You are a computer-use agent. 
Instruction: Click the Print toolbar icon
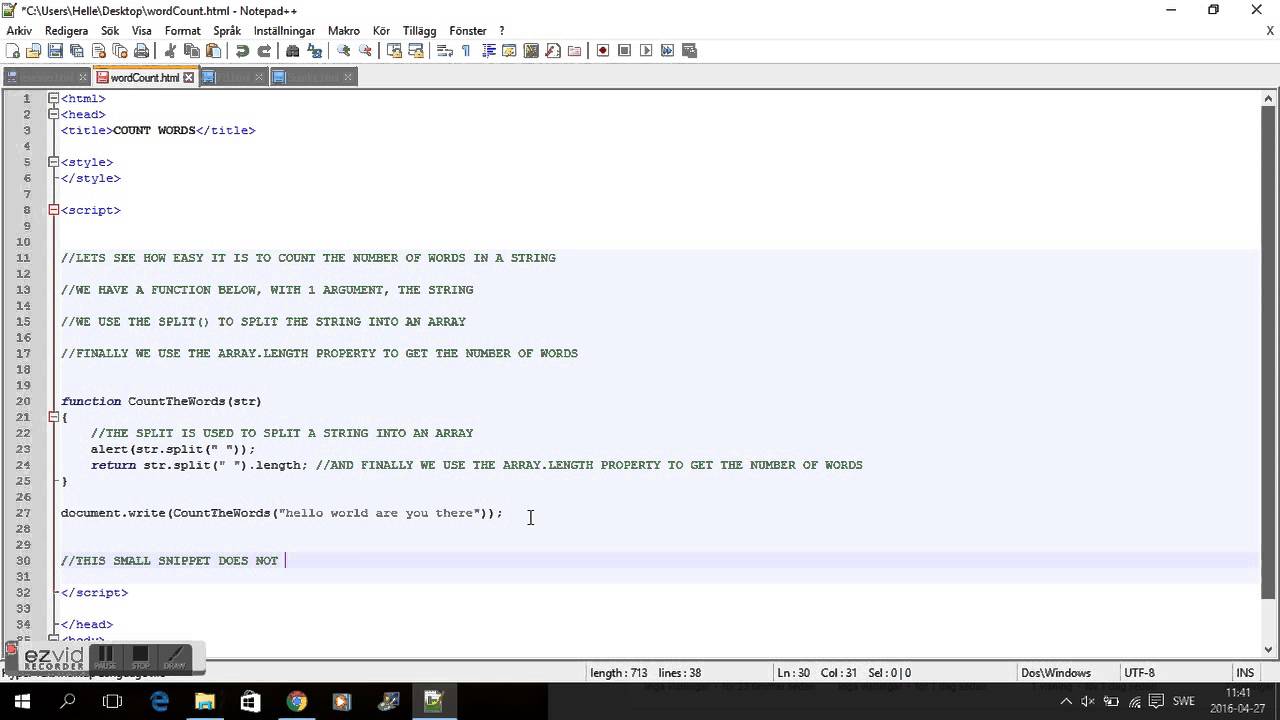(x=142, y=51)
